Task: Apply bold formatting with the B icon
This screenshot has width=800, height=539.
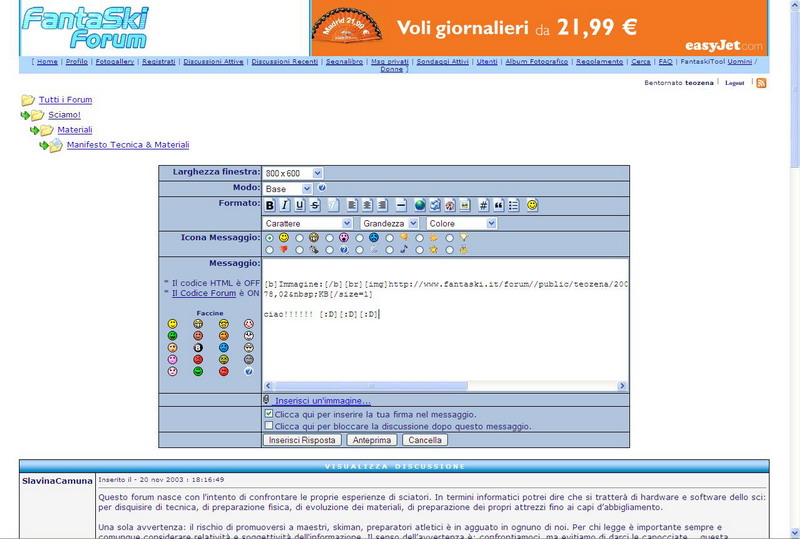Action: point(270,205)
